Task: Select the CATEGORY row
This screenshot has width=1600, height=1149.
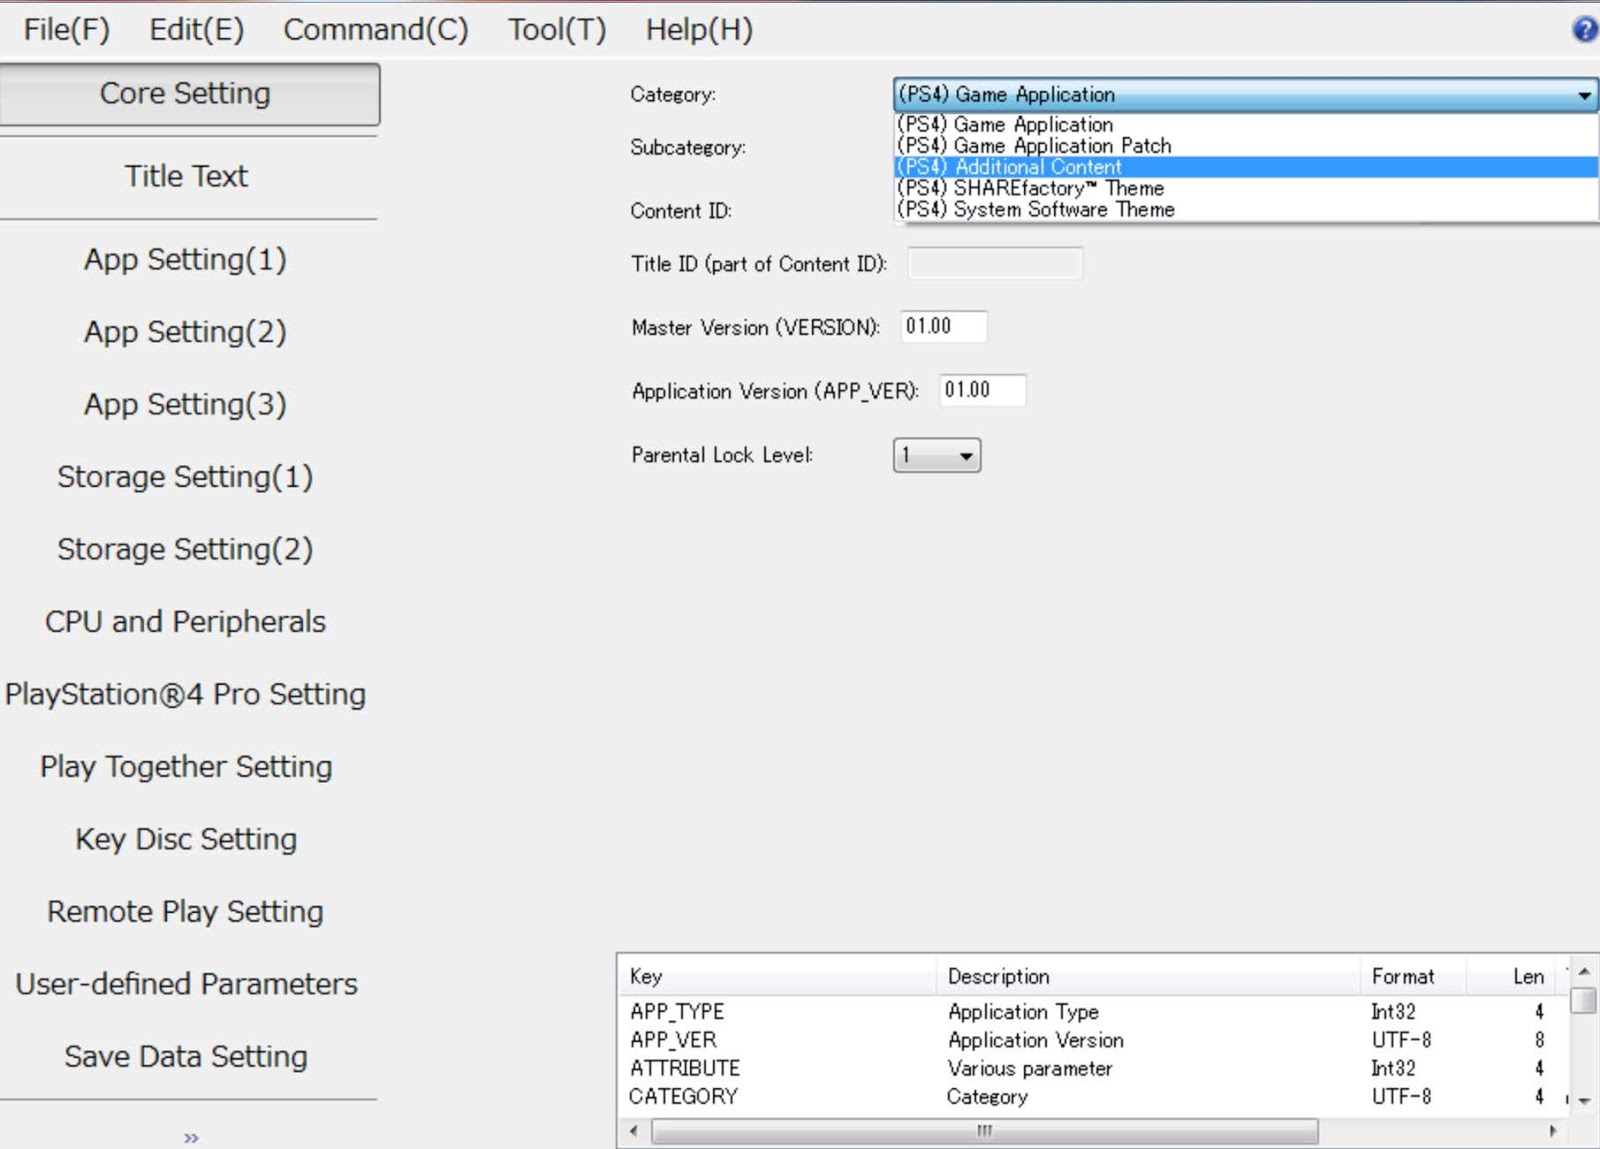Action: point(1093,1096)
